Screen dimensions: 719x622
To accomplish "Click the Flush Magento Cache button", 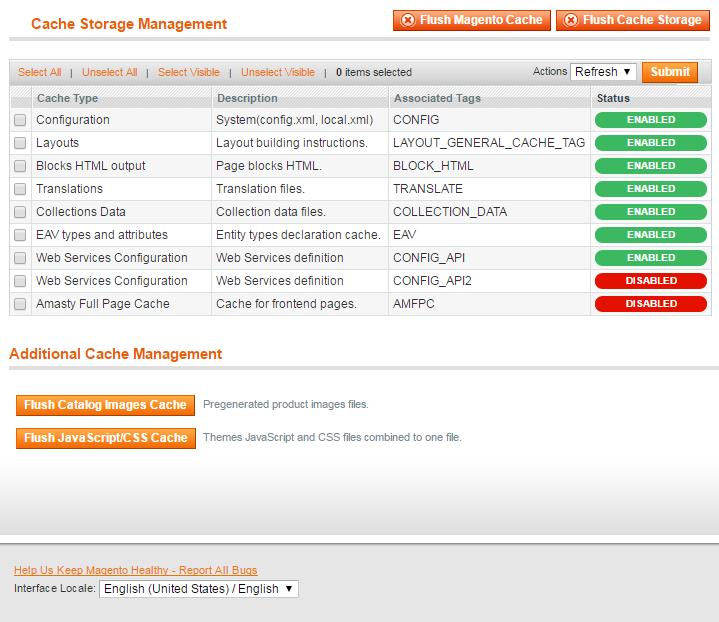I will click(471, 20).
